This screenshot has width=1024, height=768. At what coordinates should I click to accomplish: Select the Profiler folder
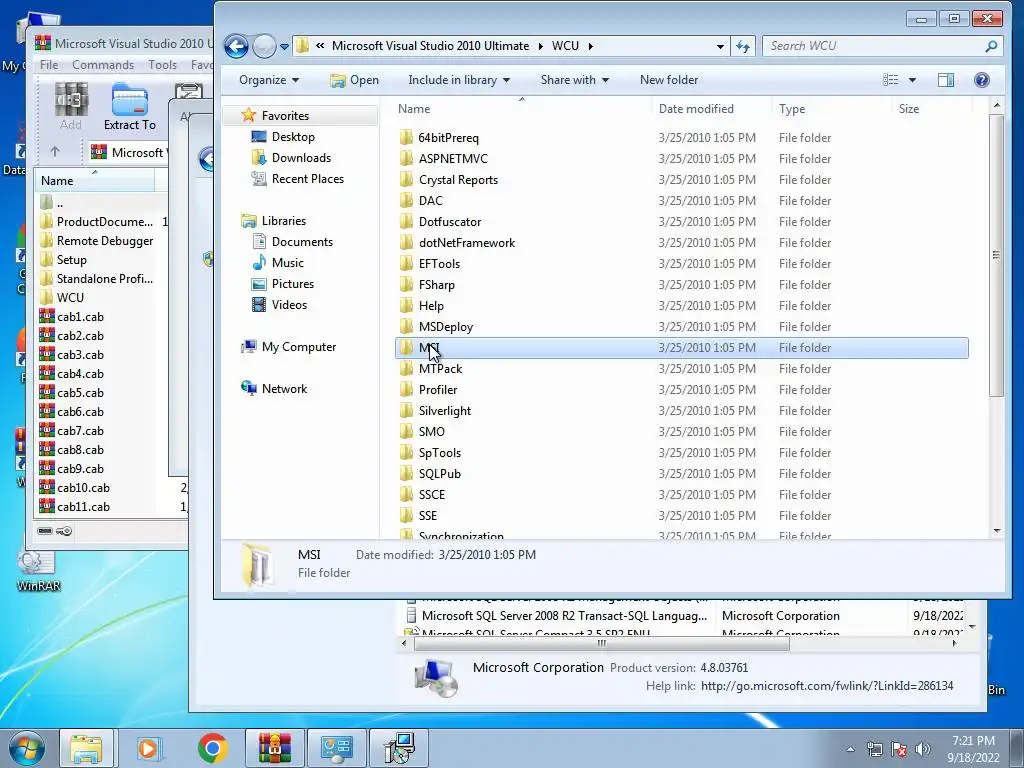tap(438, 389)
